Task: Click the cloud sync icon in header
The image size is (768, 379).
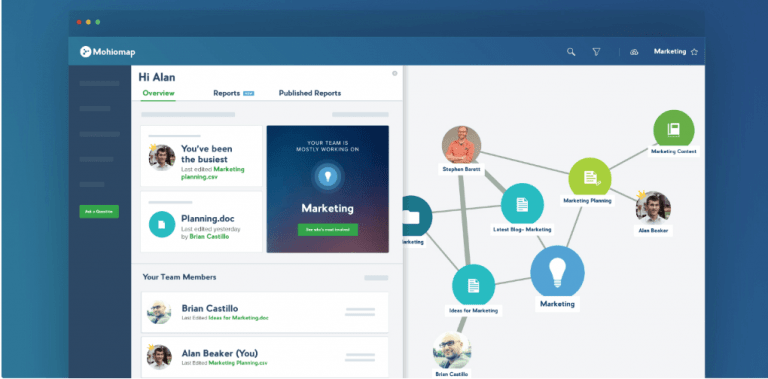Action: (634, 52)
